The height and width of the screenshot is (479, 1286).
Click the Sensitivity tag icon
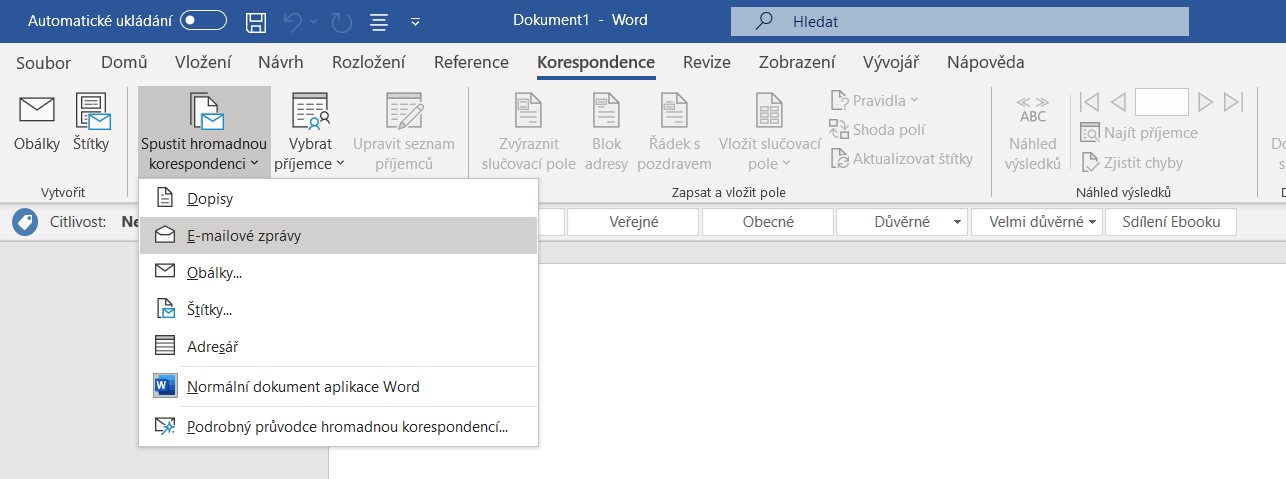[x=24, y=222]
